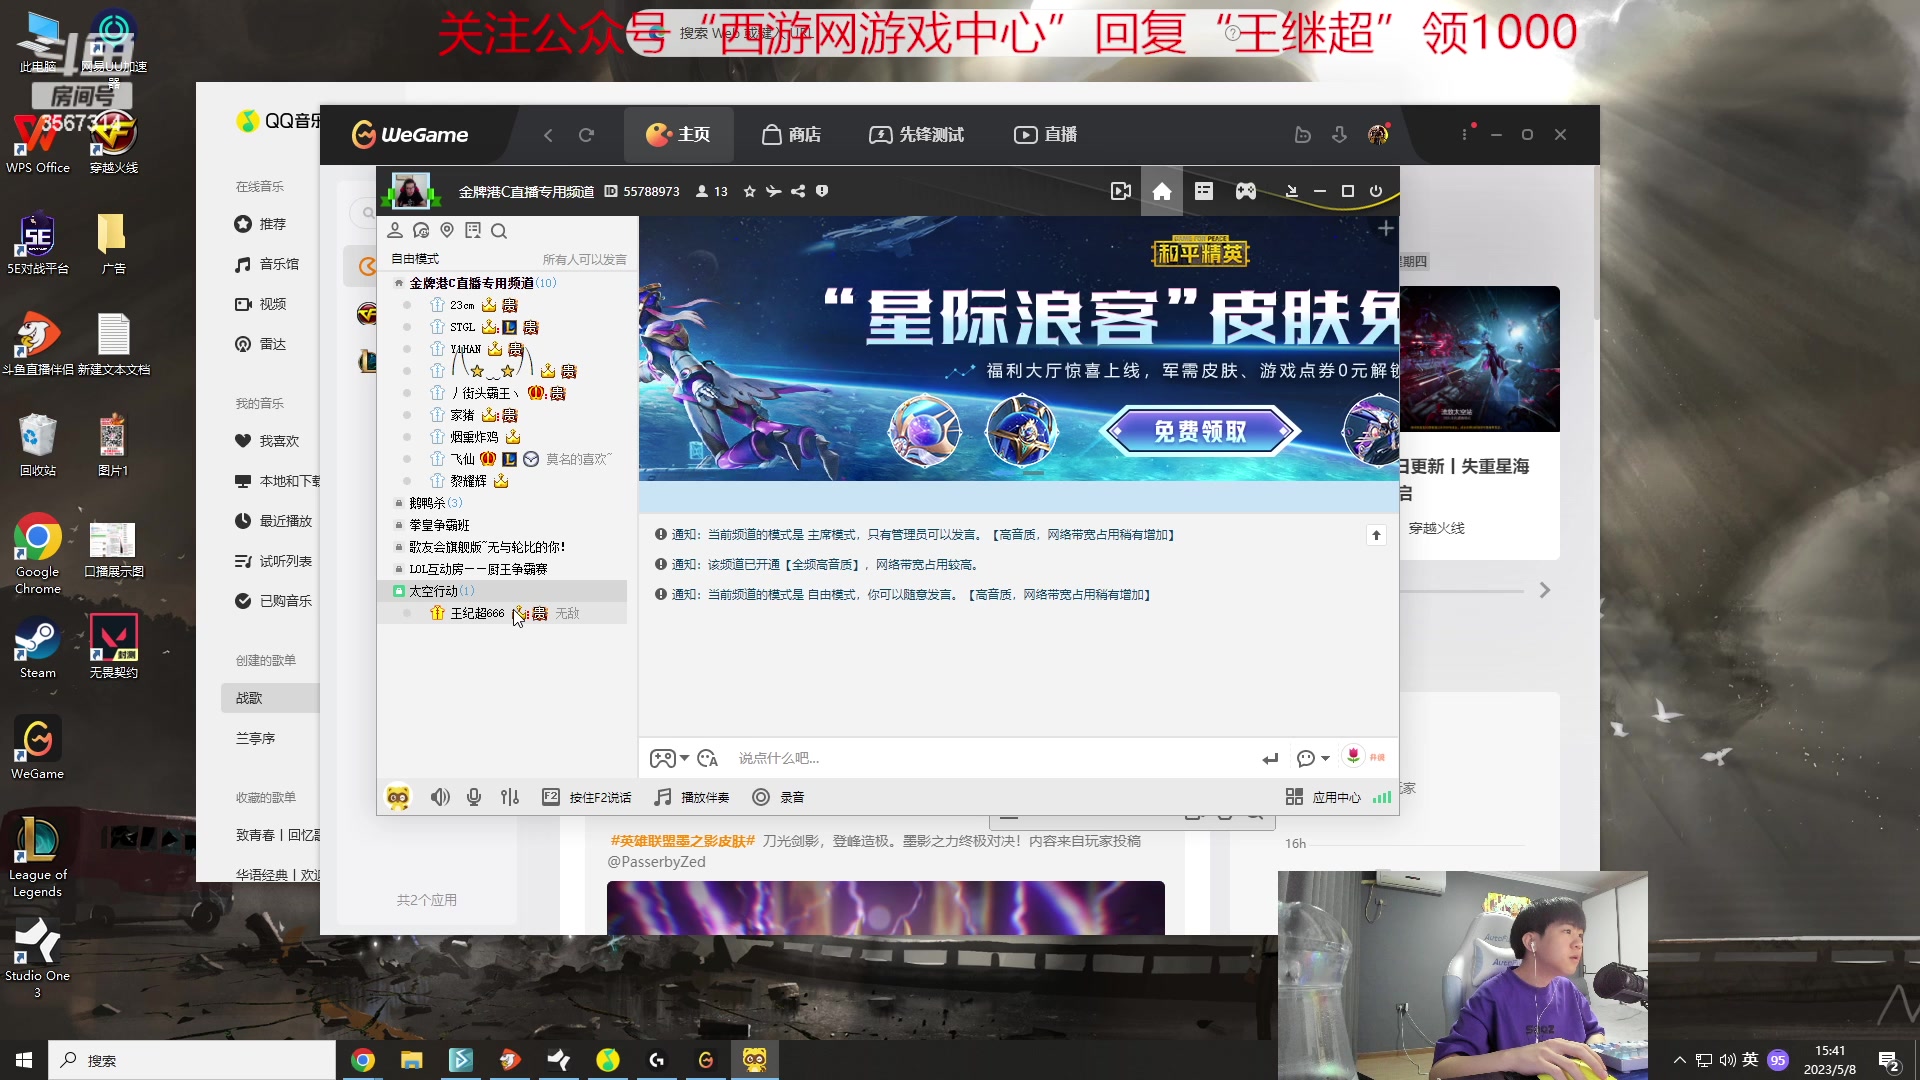Image resolution: width=1920 pixels, height=1080 pixels.
Task: Click the WeGame user avatar in header
Action: coord(1378,135)
